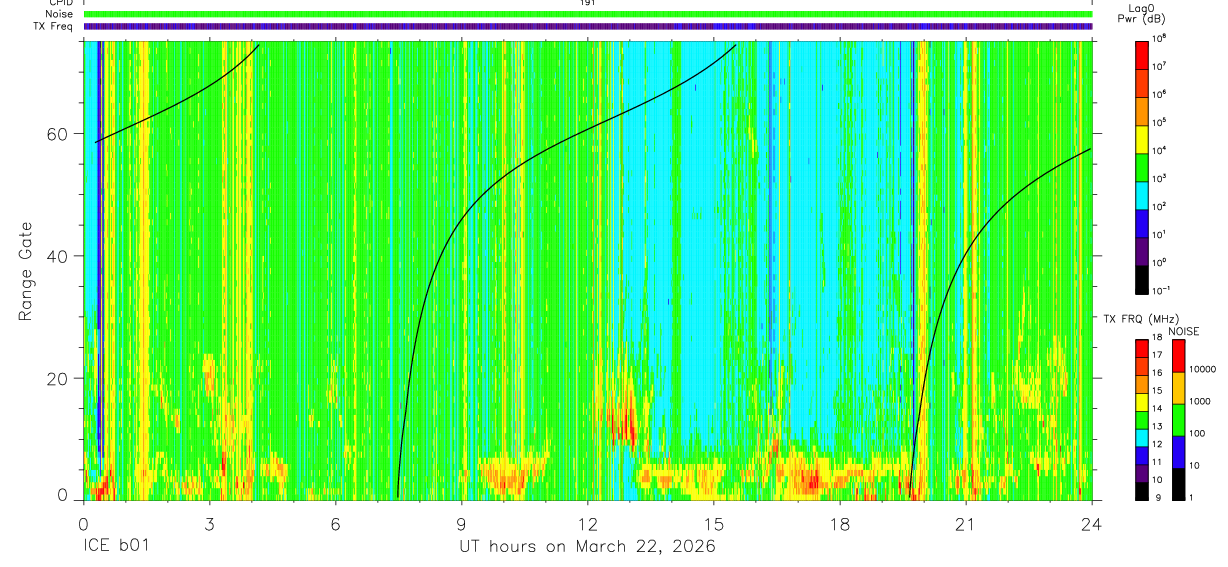
Task: Click the '17' label on TX FRQ scale
Action: [x=1158, y=355]
